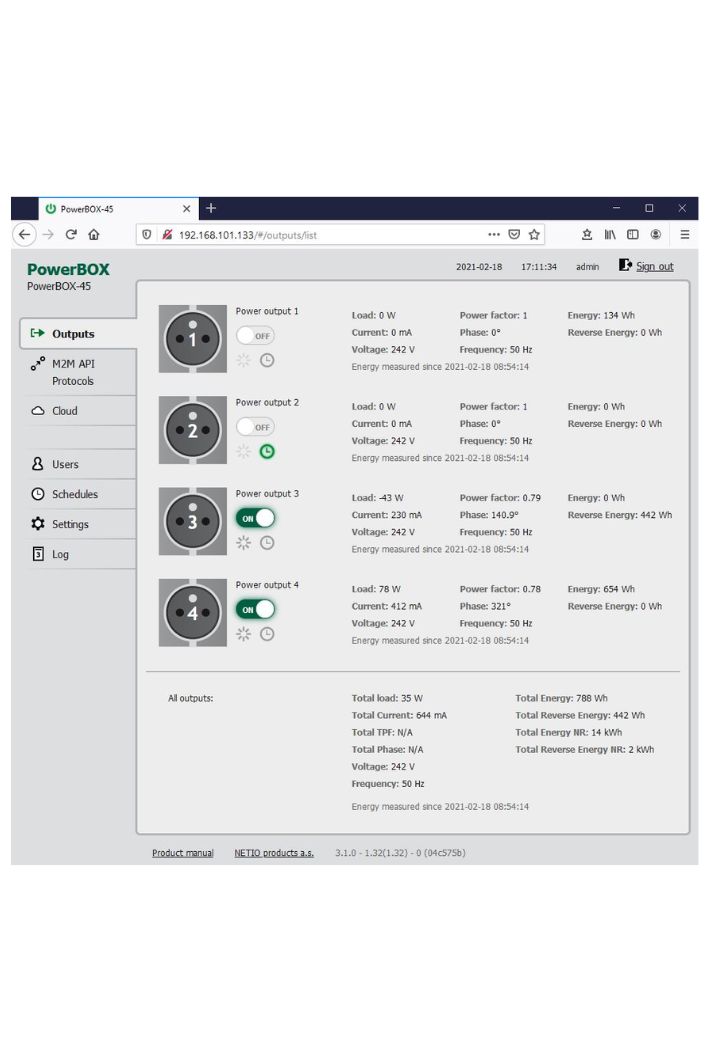Open the Product manual link
This screenshot has width=709, height=1063.
pyautogui.click(x=182, y=853)
